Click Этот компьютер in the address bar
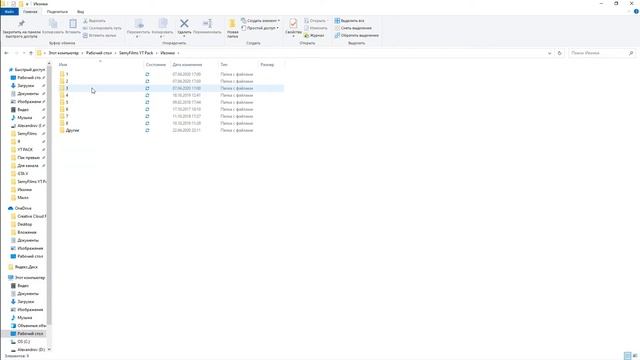640x360 pixels. pos(63,53)
